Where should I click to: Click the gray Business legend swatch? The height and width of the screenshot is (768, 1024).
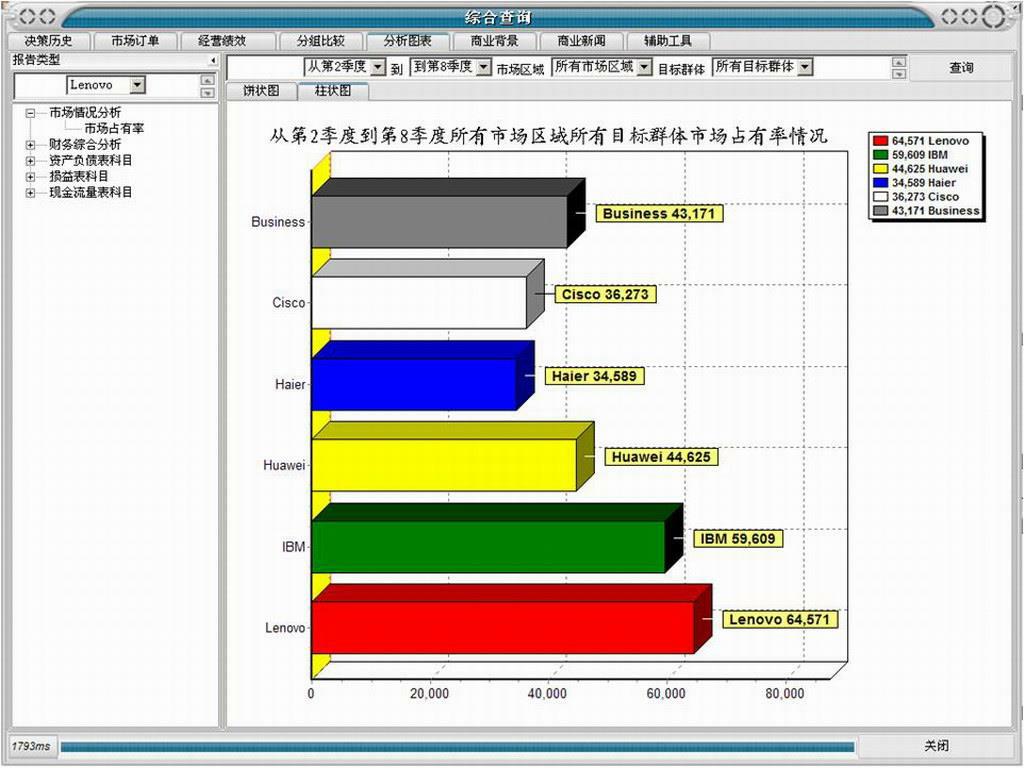880,210
